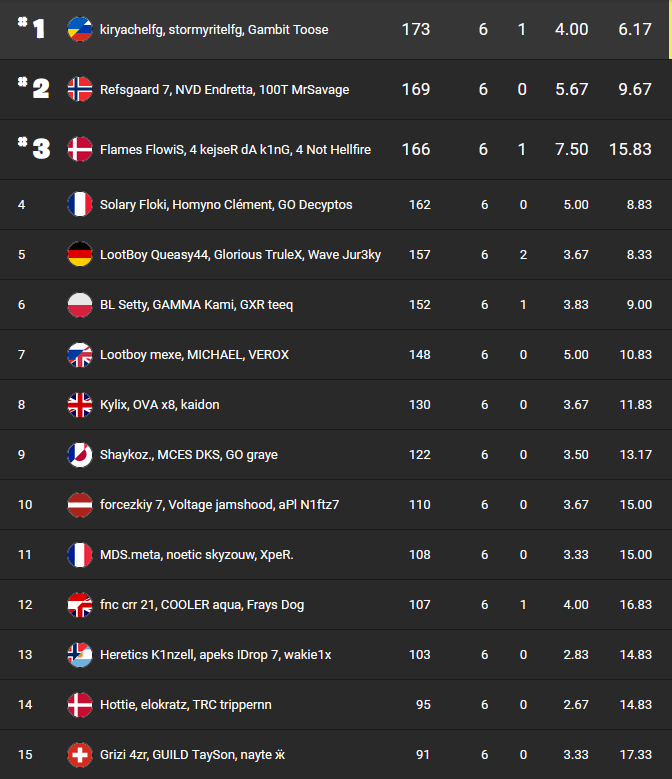Open team Flames FlowiS, 4 kejseR dA k1nG
Screen dimensions: 672x779
pos(235,150)
